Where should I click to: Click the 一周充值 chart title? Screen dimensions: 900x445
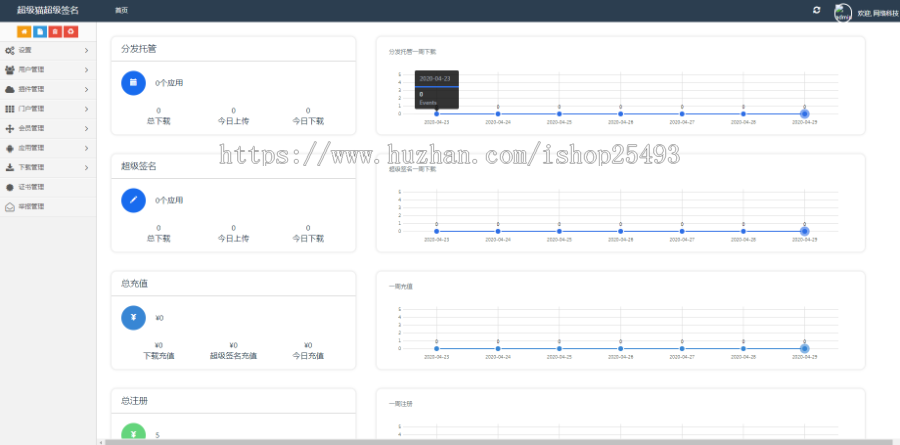tap(400, 286)
